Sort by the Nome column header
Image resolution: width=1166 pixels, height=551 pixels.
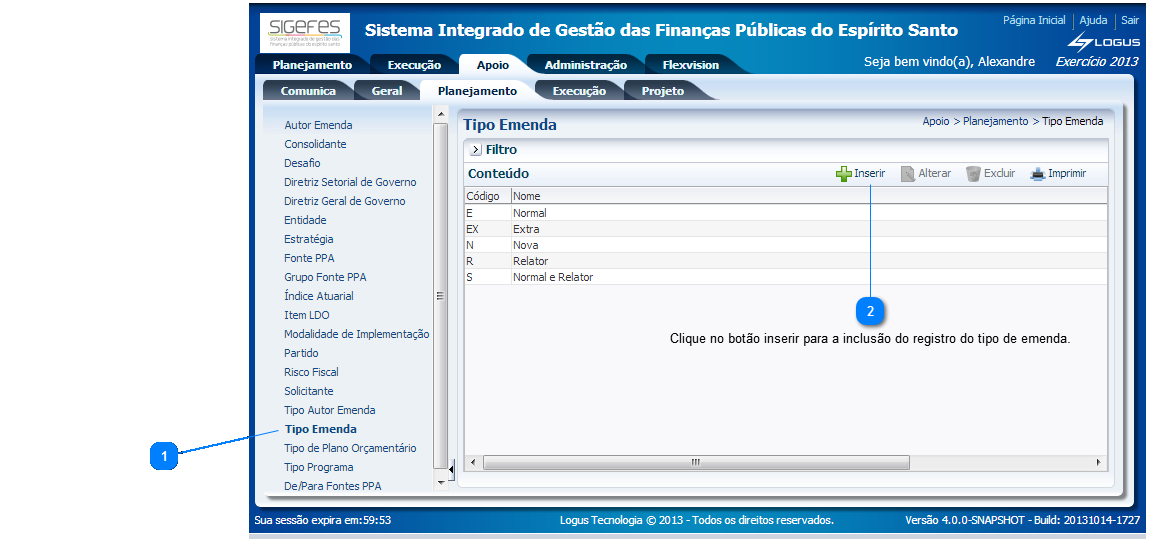coord(526,196)
